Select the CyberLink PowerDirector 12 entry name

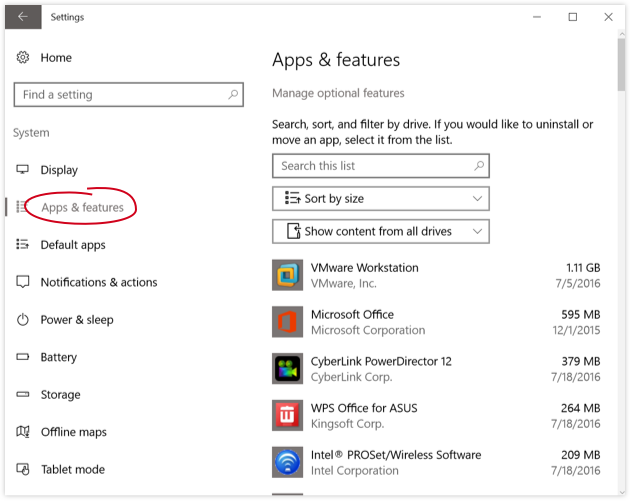[x=381, y=361]
